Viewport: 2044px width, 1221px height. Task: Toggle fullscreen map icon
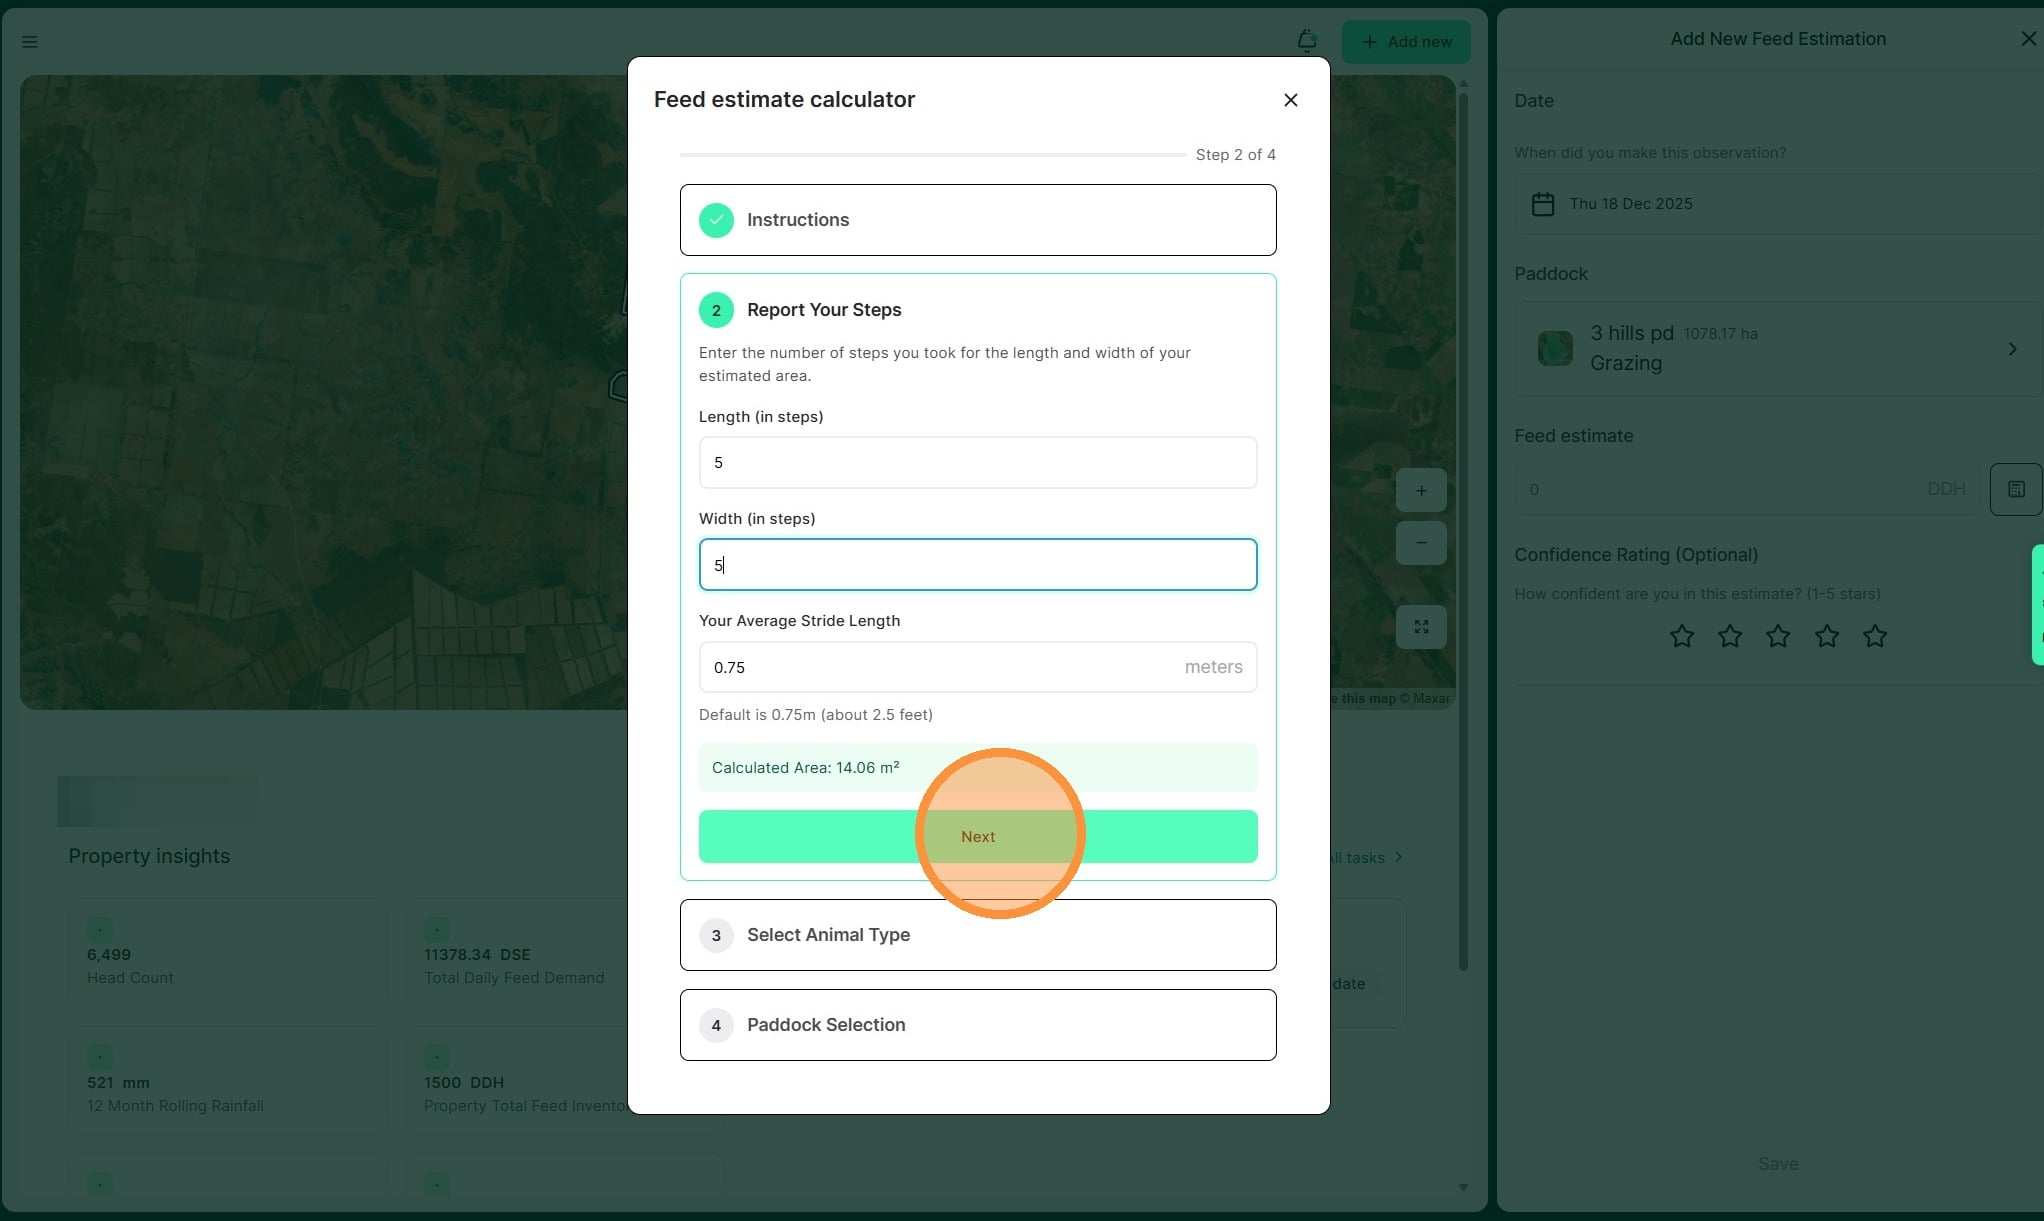tap(1421, 627)
